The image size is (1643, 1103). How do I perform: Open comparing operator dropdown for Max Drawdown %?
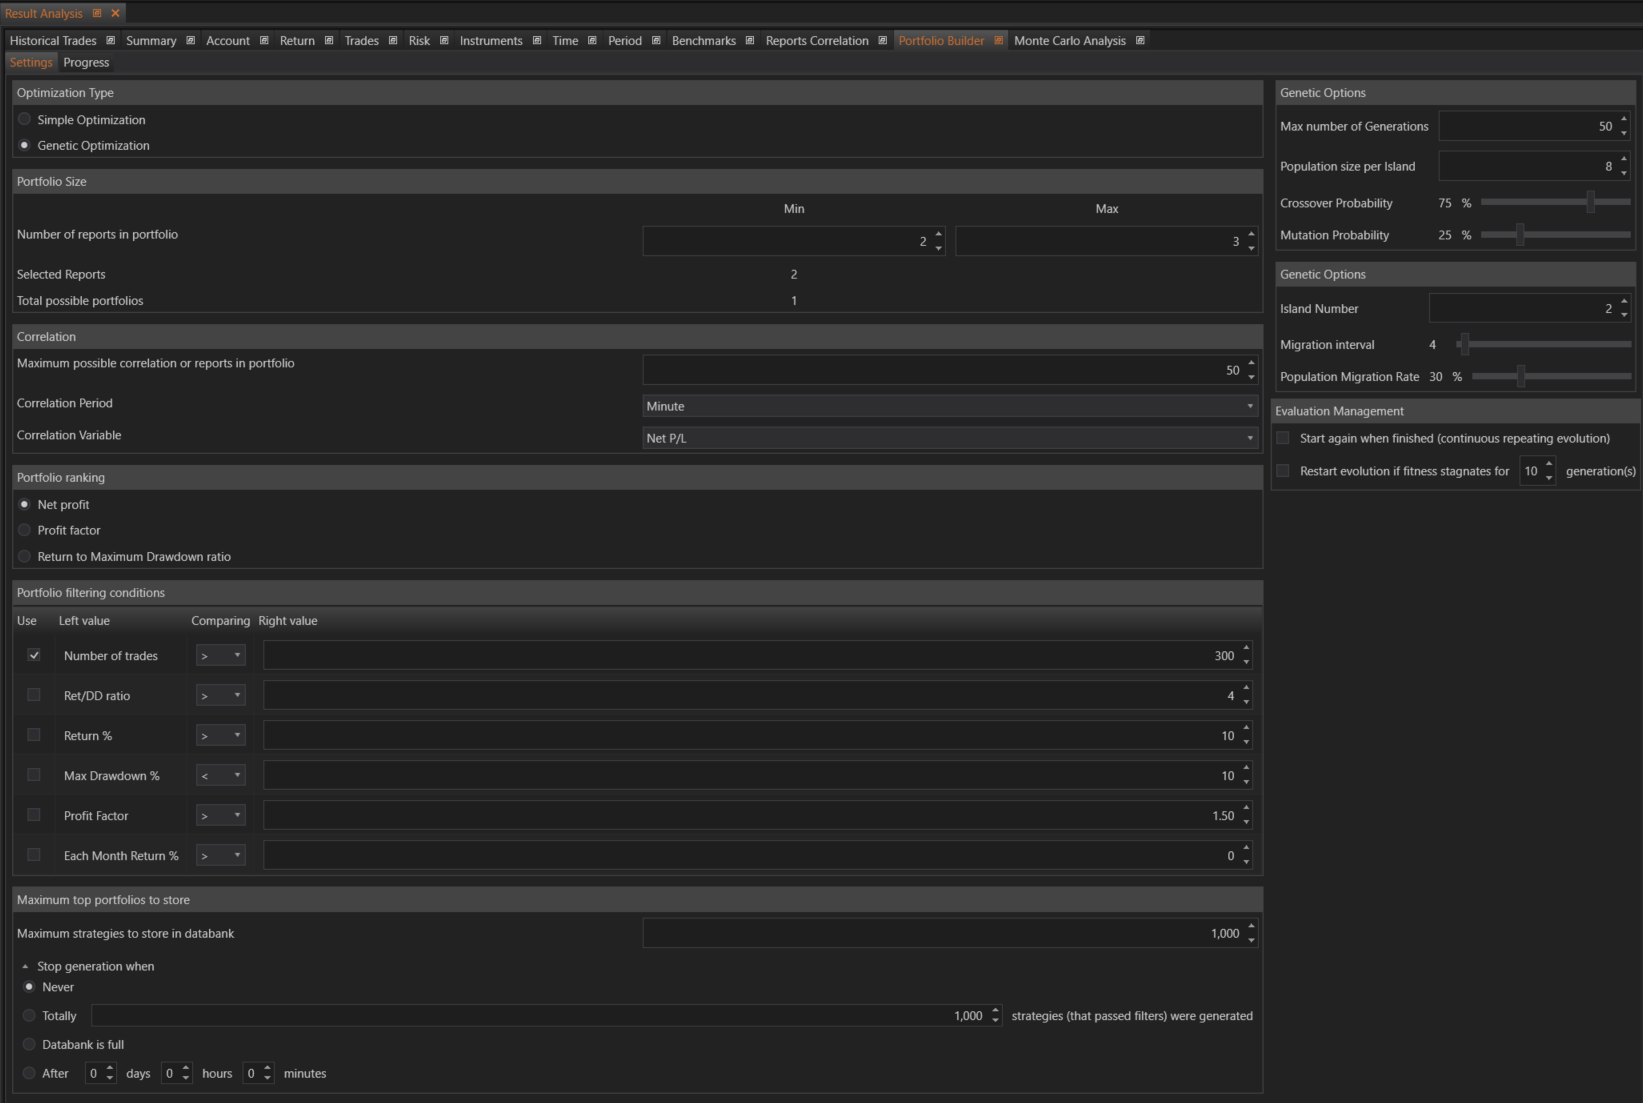coord(220,775)
